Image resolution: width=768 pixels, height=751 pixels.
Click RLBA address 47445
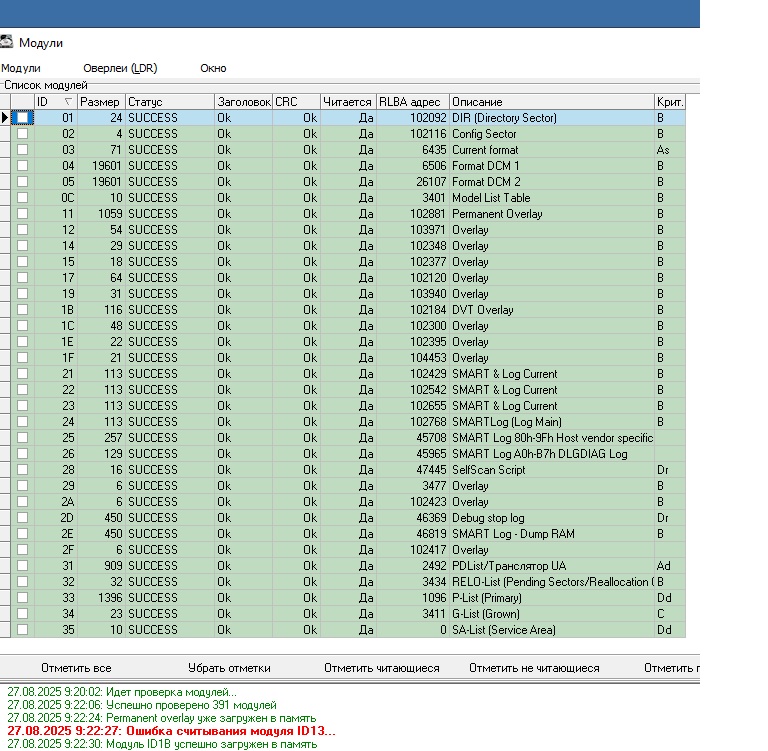pyautogui.click(x=412, y=470)
